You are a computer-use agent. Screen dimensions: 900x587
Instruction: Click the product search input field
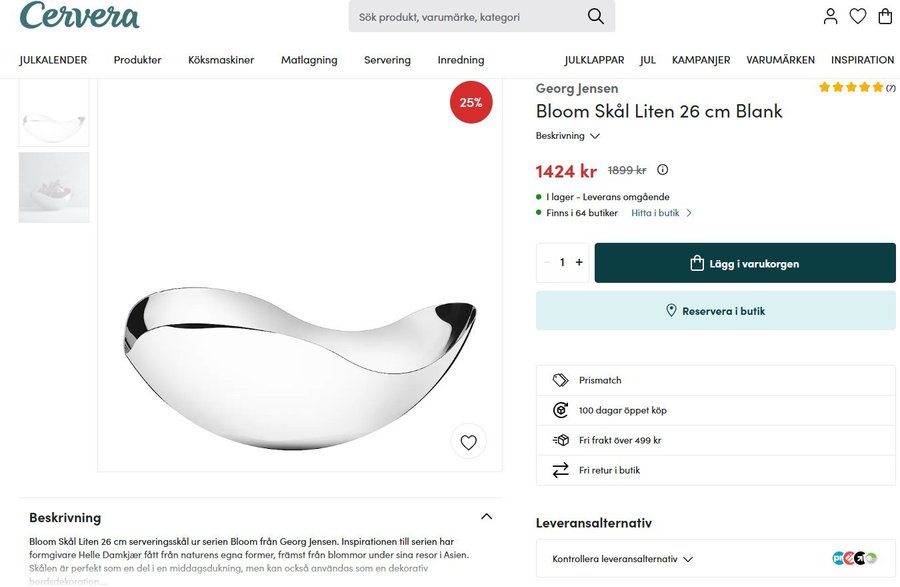pos(465,16)
